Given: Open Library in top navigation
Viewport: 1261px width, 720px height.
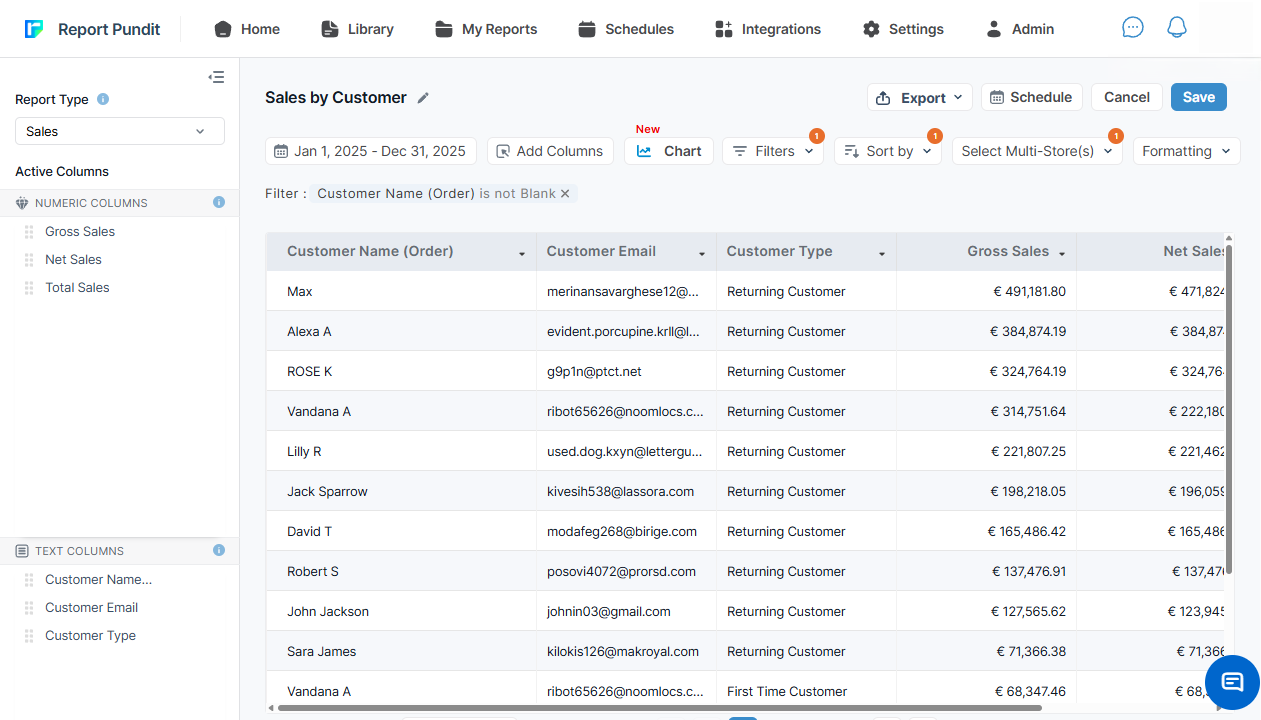Looking at the screenshot, I should click(357, 29).
